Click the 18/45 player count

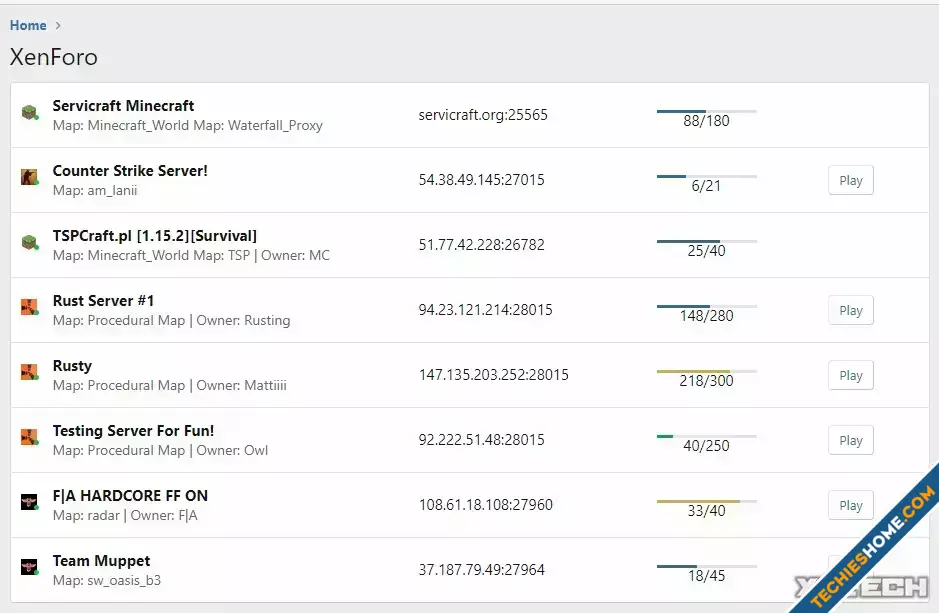click(707, 576)
